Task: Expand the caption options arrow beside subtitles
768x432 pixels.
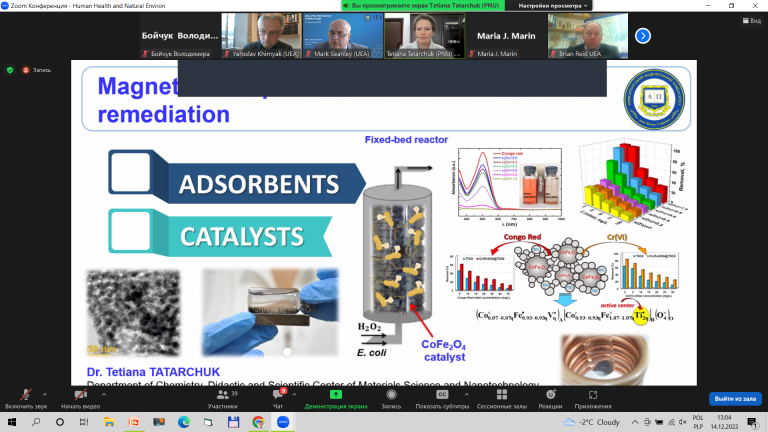Action: 466,394
